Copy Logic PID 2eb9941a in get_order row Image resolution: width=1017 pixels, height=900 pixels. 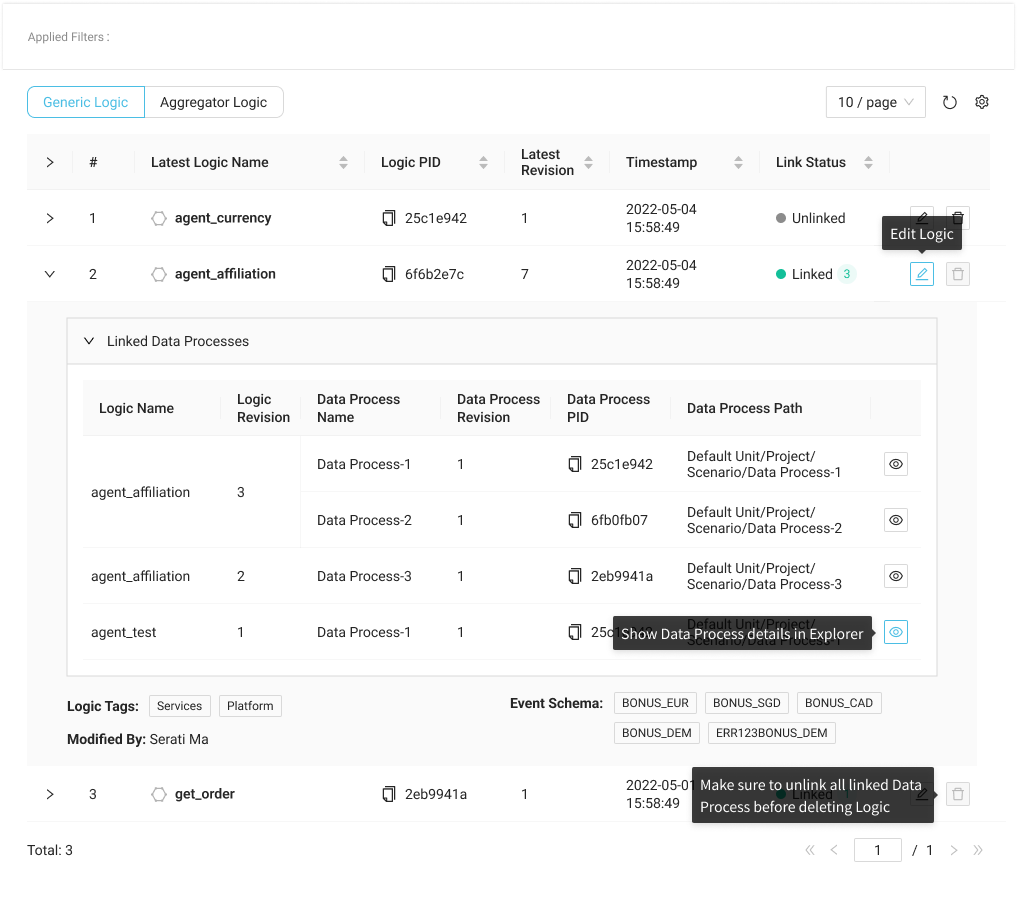[x=389, y=794]
